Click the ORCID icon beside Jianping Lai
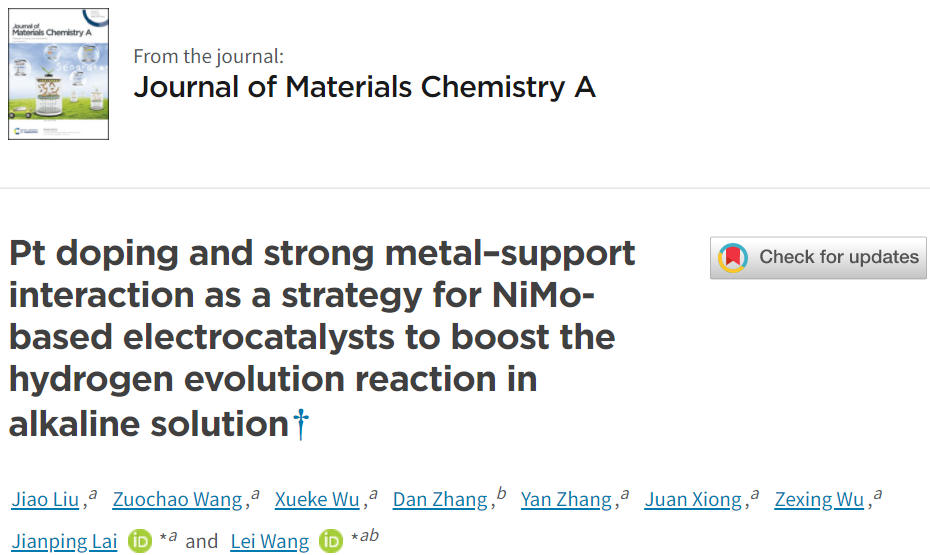 tap(140, 541)
